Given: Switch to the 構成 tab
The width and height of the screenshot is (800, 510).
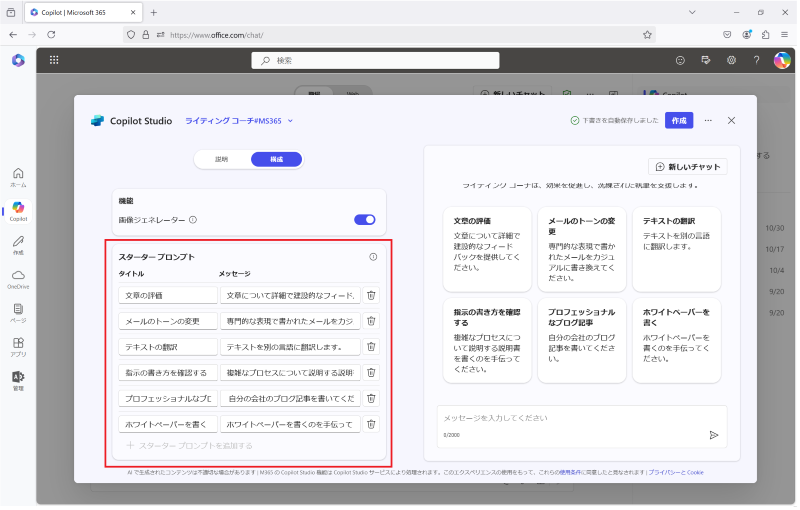Looking at the screenshot, I should click(277, 159).
